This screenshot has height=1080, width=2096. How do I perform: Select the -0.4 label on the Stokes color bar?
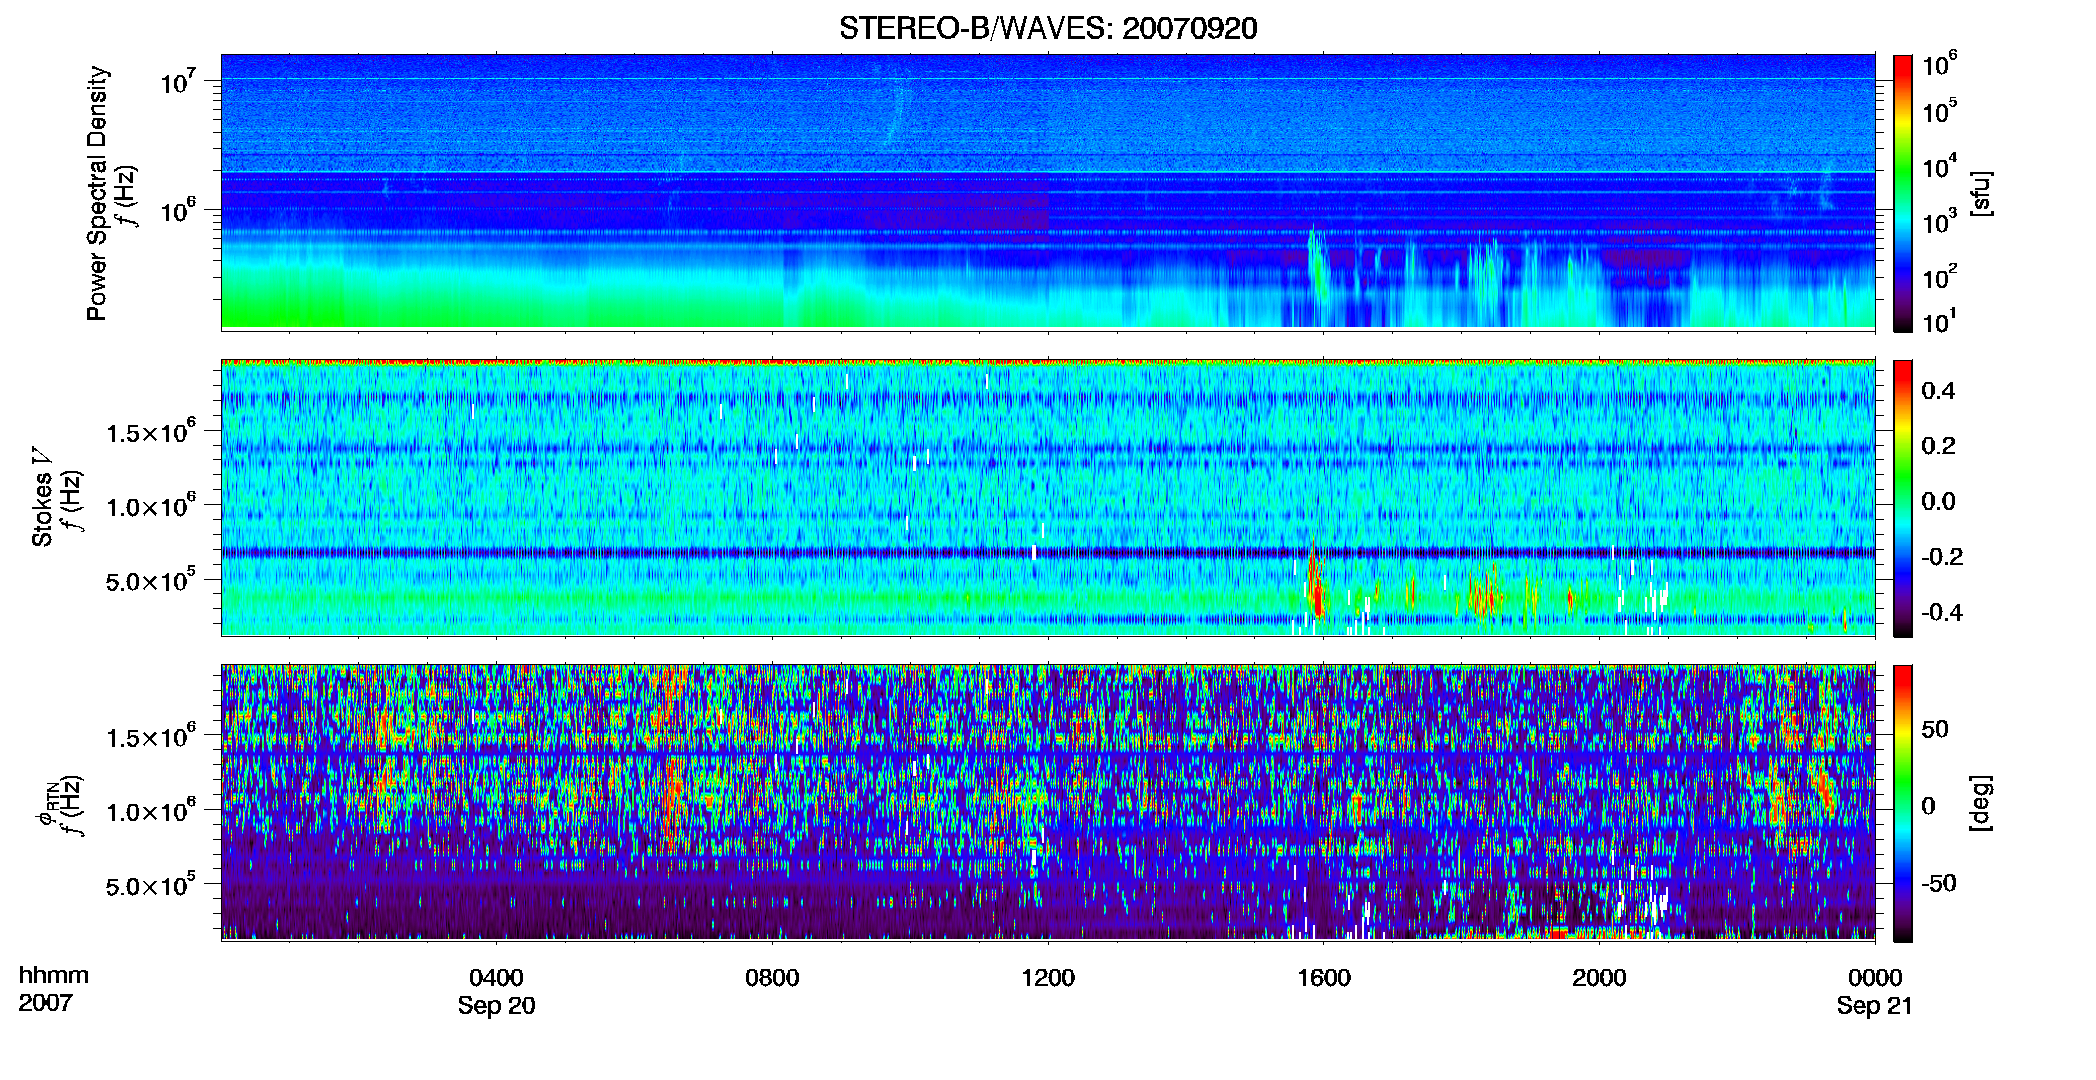[x=1941, y=612]
